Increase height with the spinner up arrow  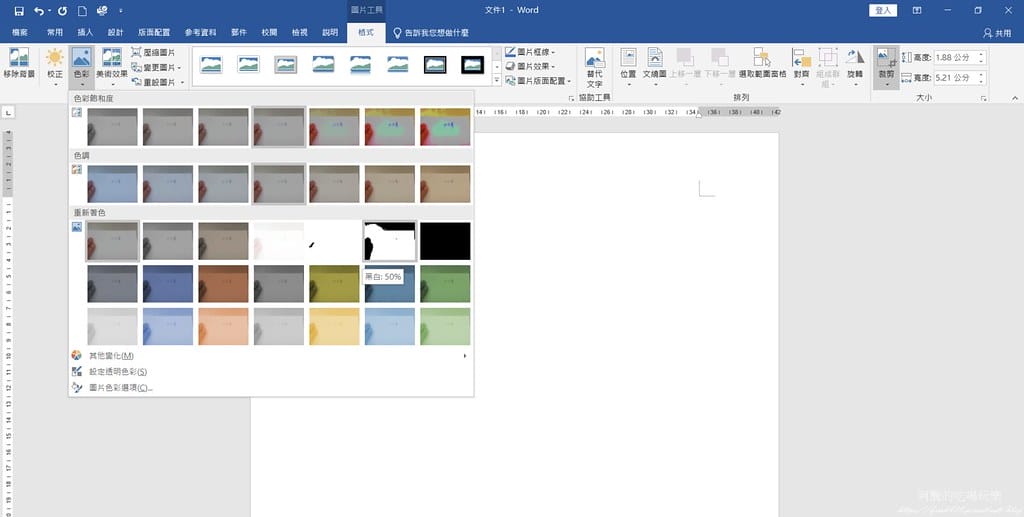tap(981, 54)
